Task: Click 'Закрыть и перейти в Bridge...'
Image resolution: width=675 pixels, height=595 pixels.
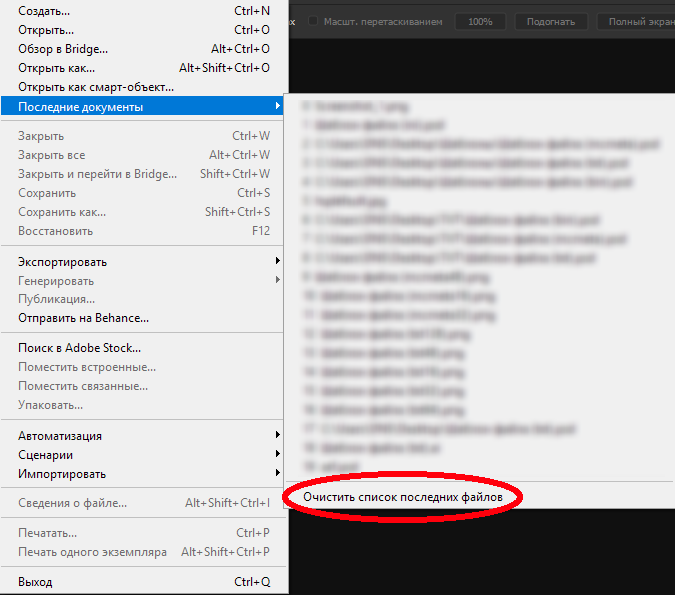Action: (142, 174)
